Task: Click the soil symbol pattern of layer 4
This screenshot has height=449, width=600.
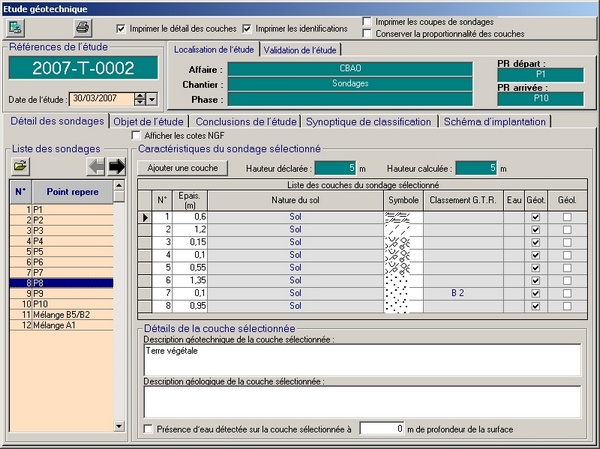Action: (403, 255)
